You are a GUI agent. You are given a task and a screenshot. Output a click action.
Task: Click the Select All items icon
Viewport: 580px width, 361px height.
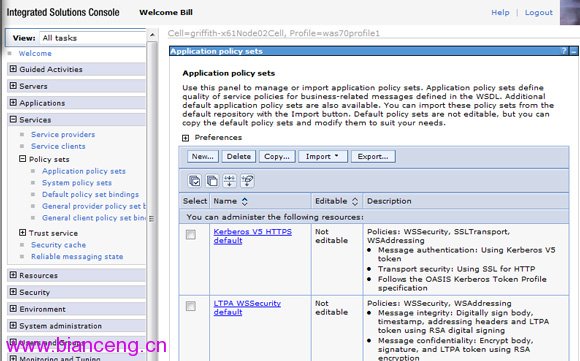click(x=195, y=181)
